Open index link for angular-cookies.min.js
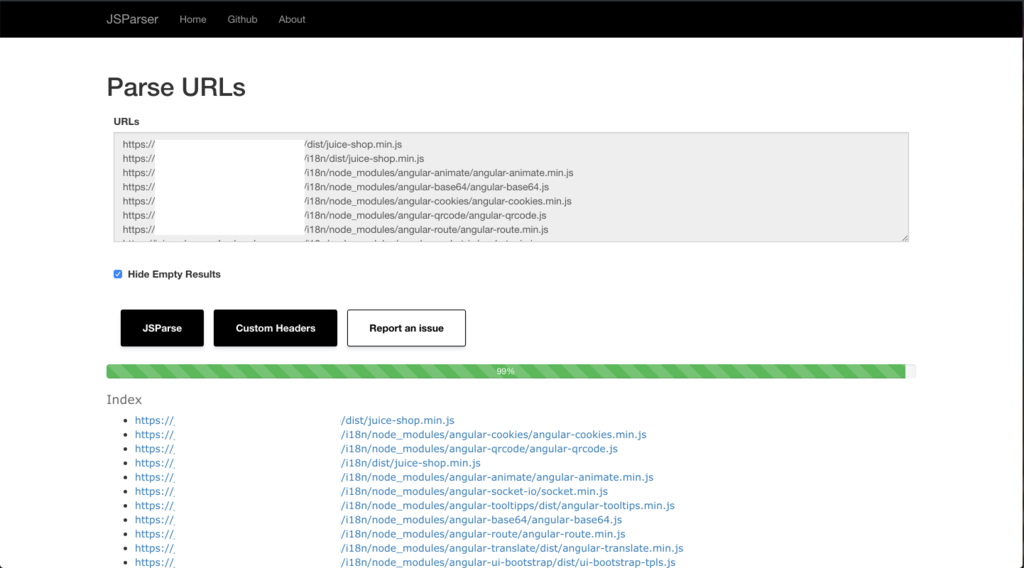1024x568 pixels. coord(391,435)
